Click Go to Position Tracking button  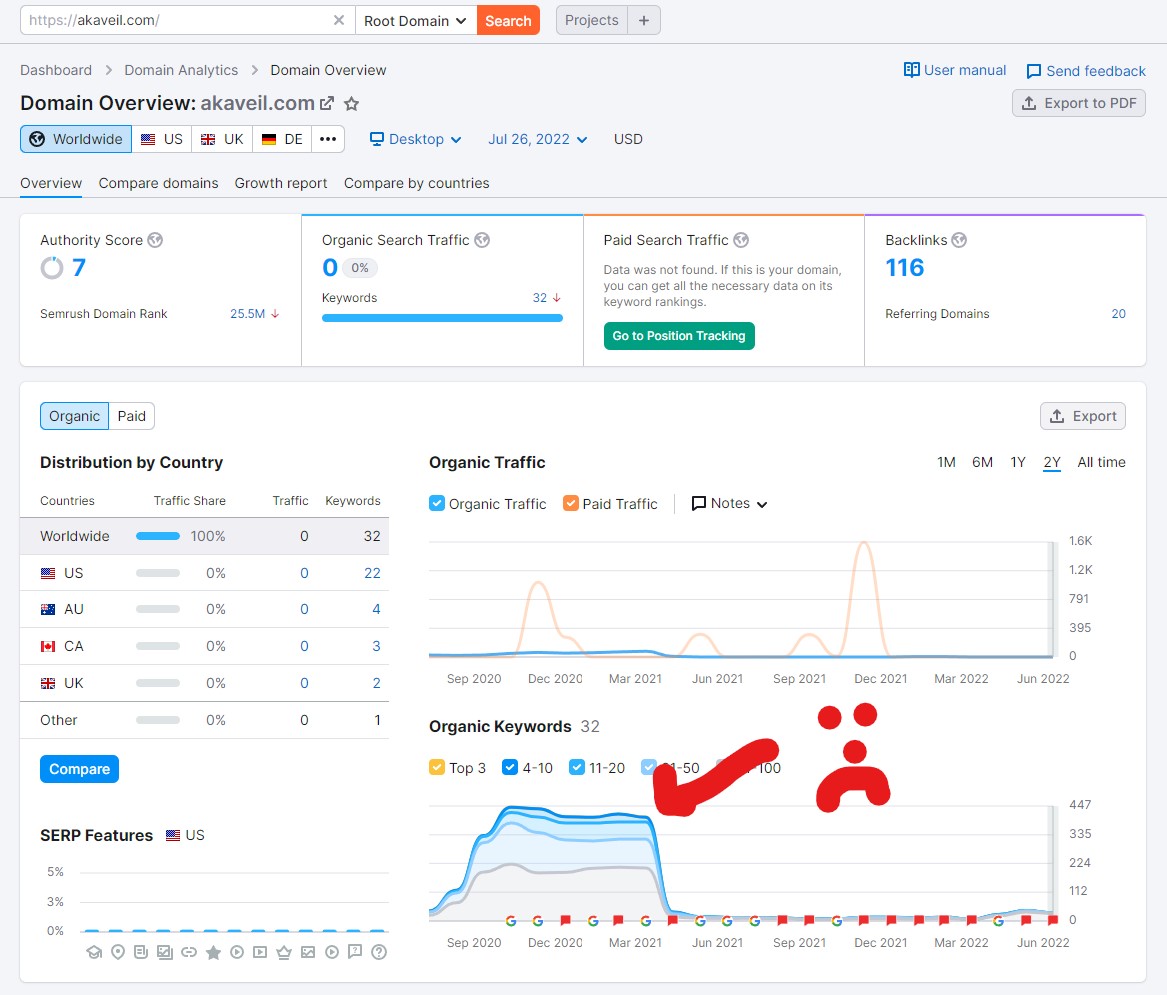(679, 336)
